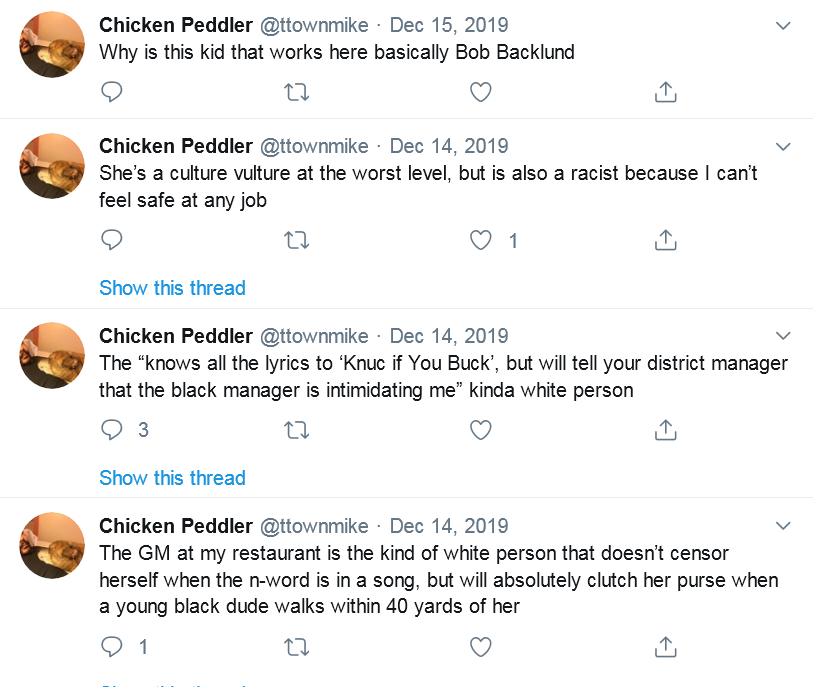Retweet the Bob Backlund tweet

tap(297, 92)
